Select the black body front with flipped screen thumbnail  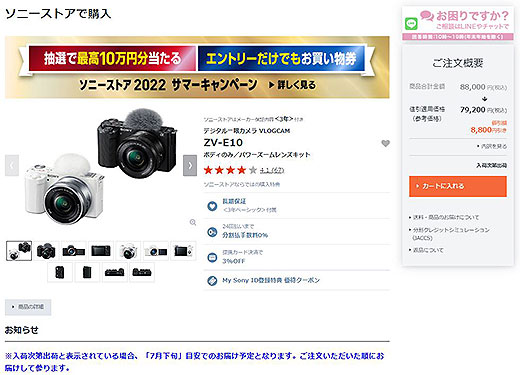click(74, 251)
